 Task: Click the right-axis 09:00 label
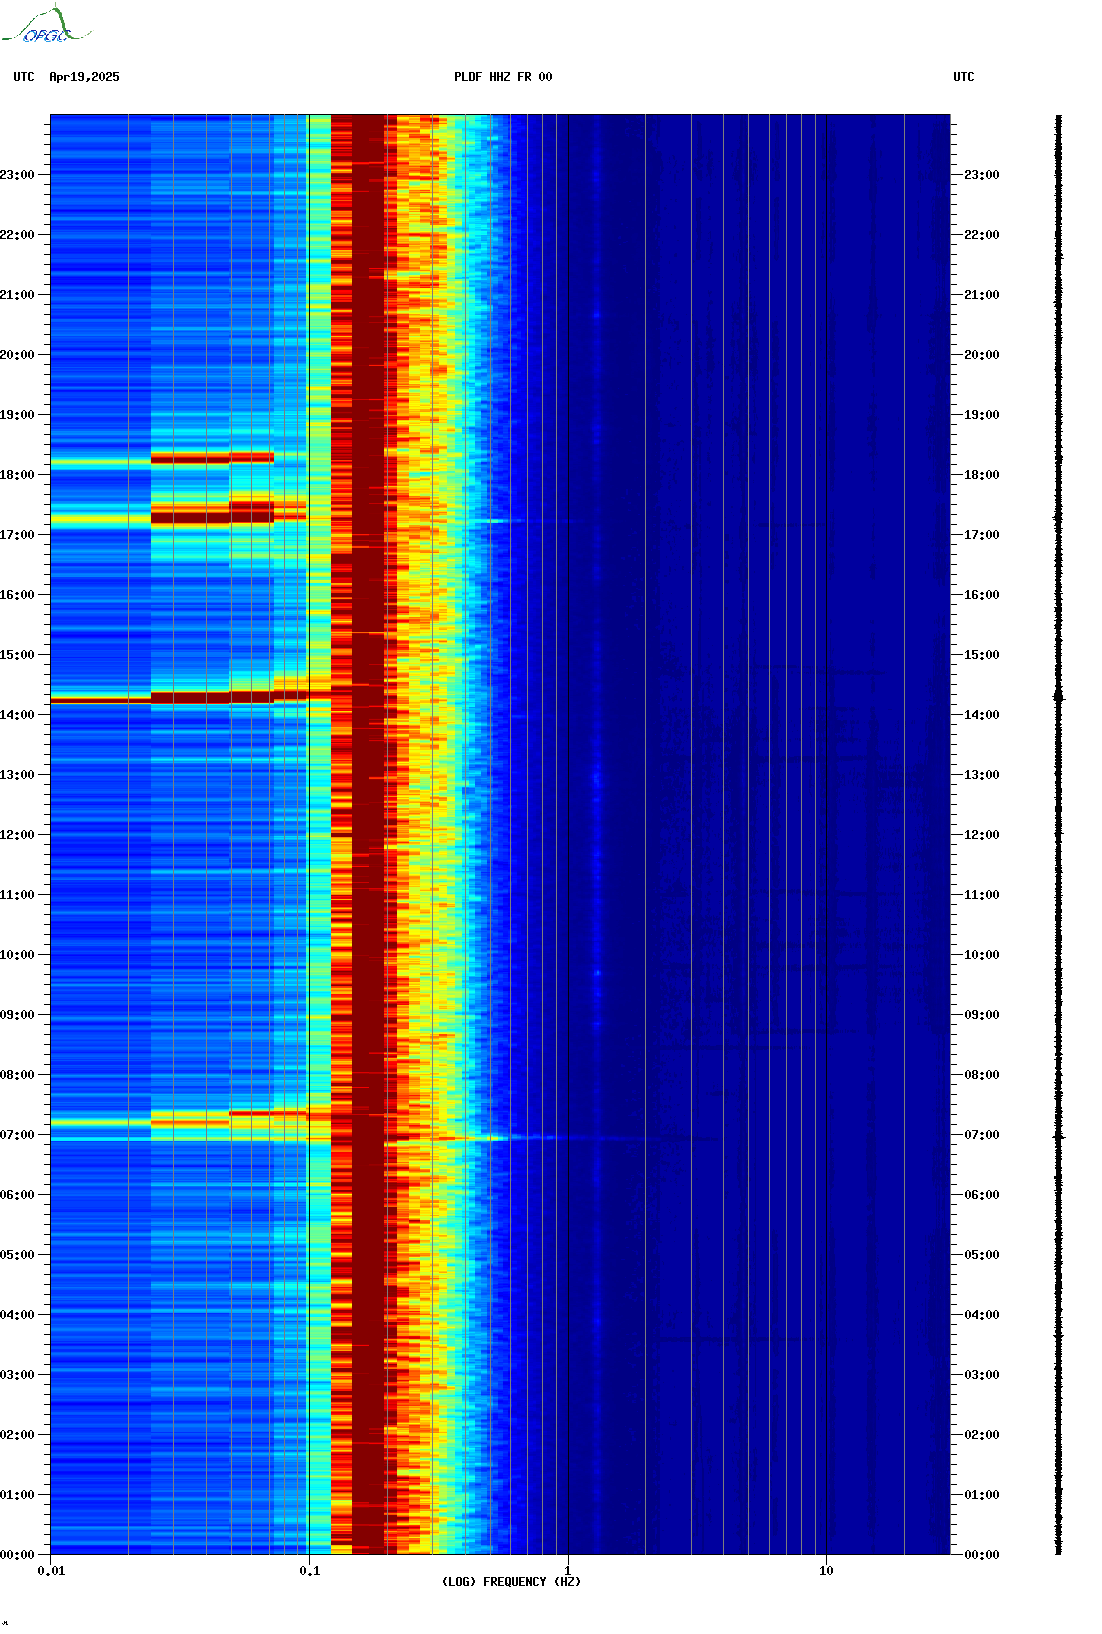coord(982,1015)
